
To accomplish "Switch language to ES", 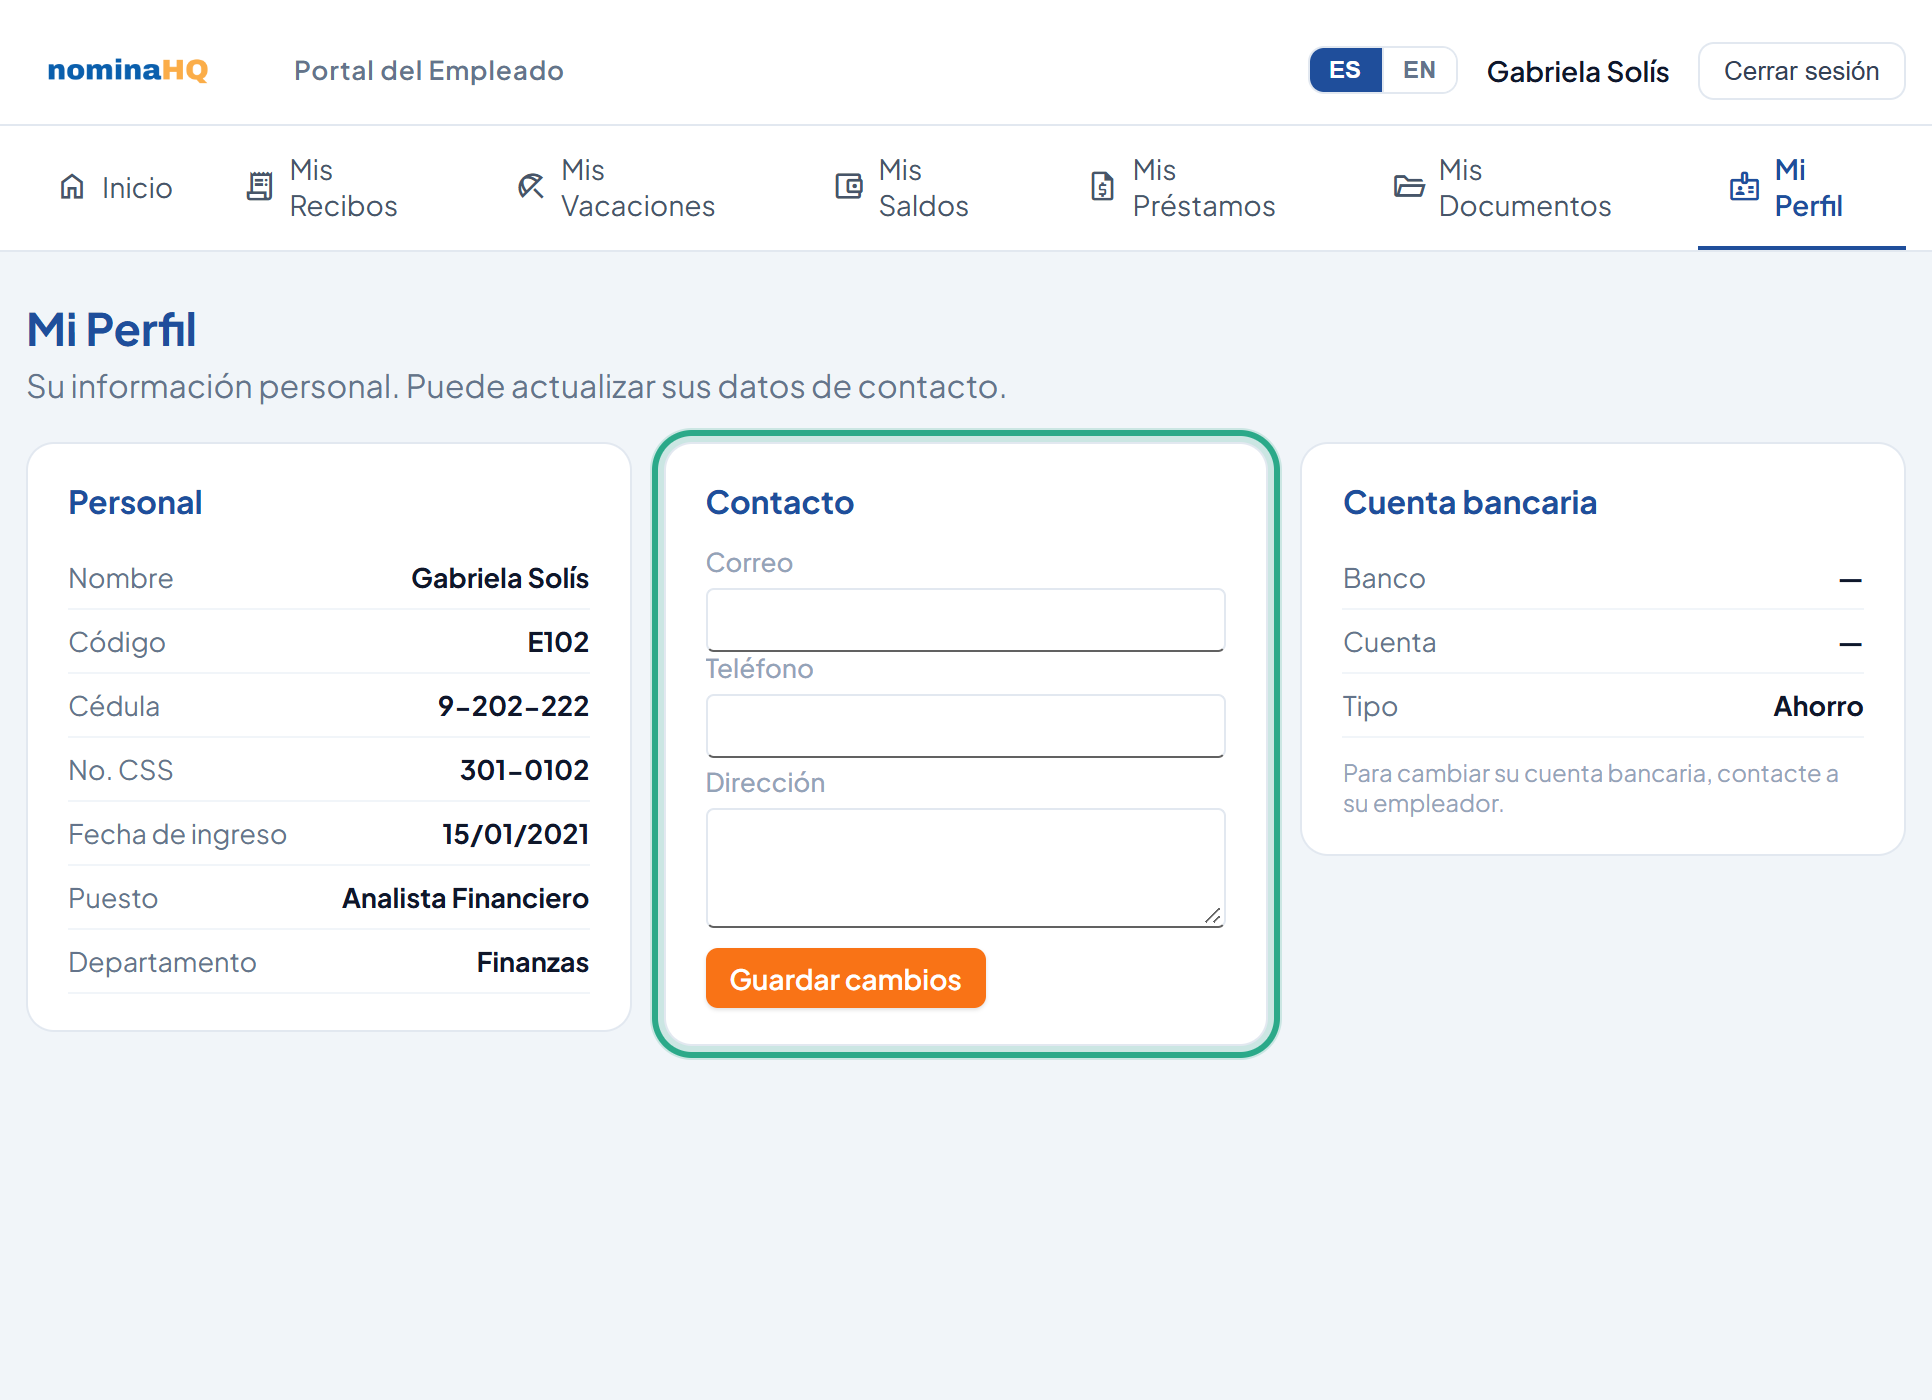I will pos(1345,70).
